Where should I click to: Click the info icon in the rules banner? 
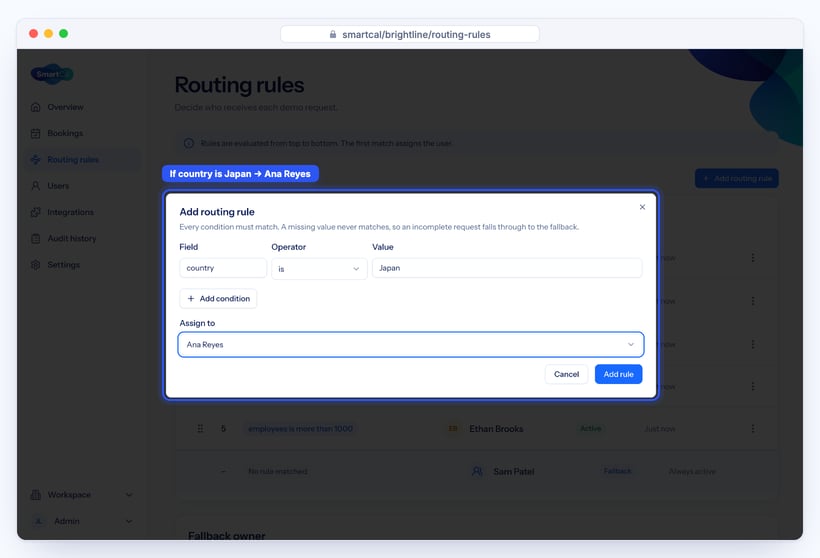tap(189, 143)
